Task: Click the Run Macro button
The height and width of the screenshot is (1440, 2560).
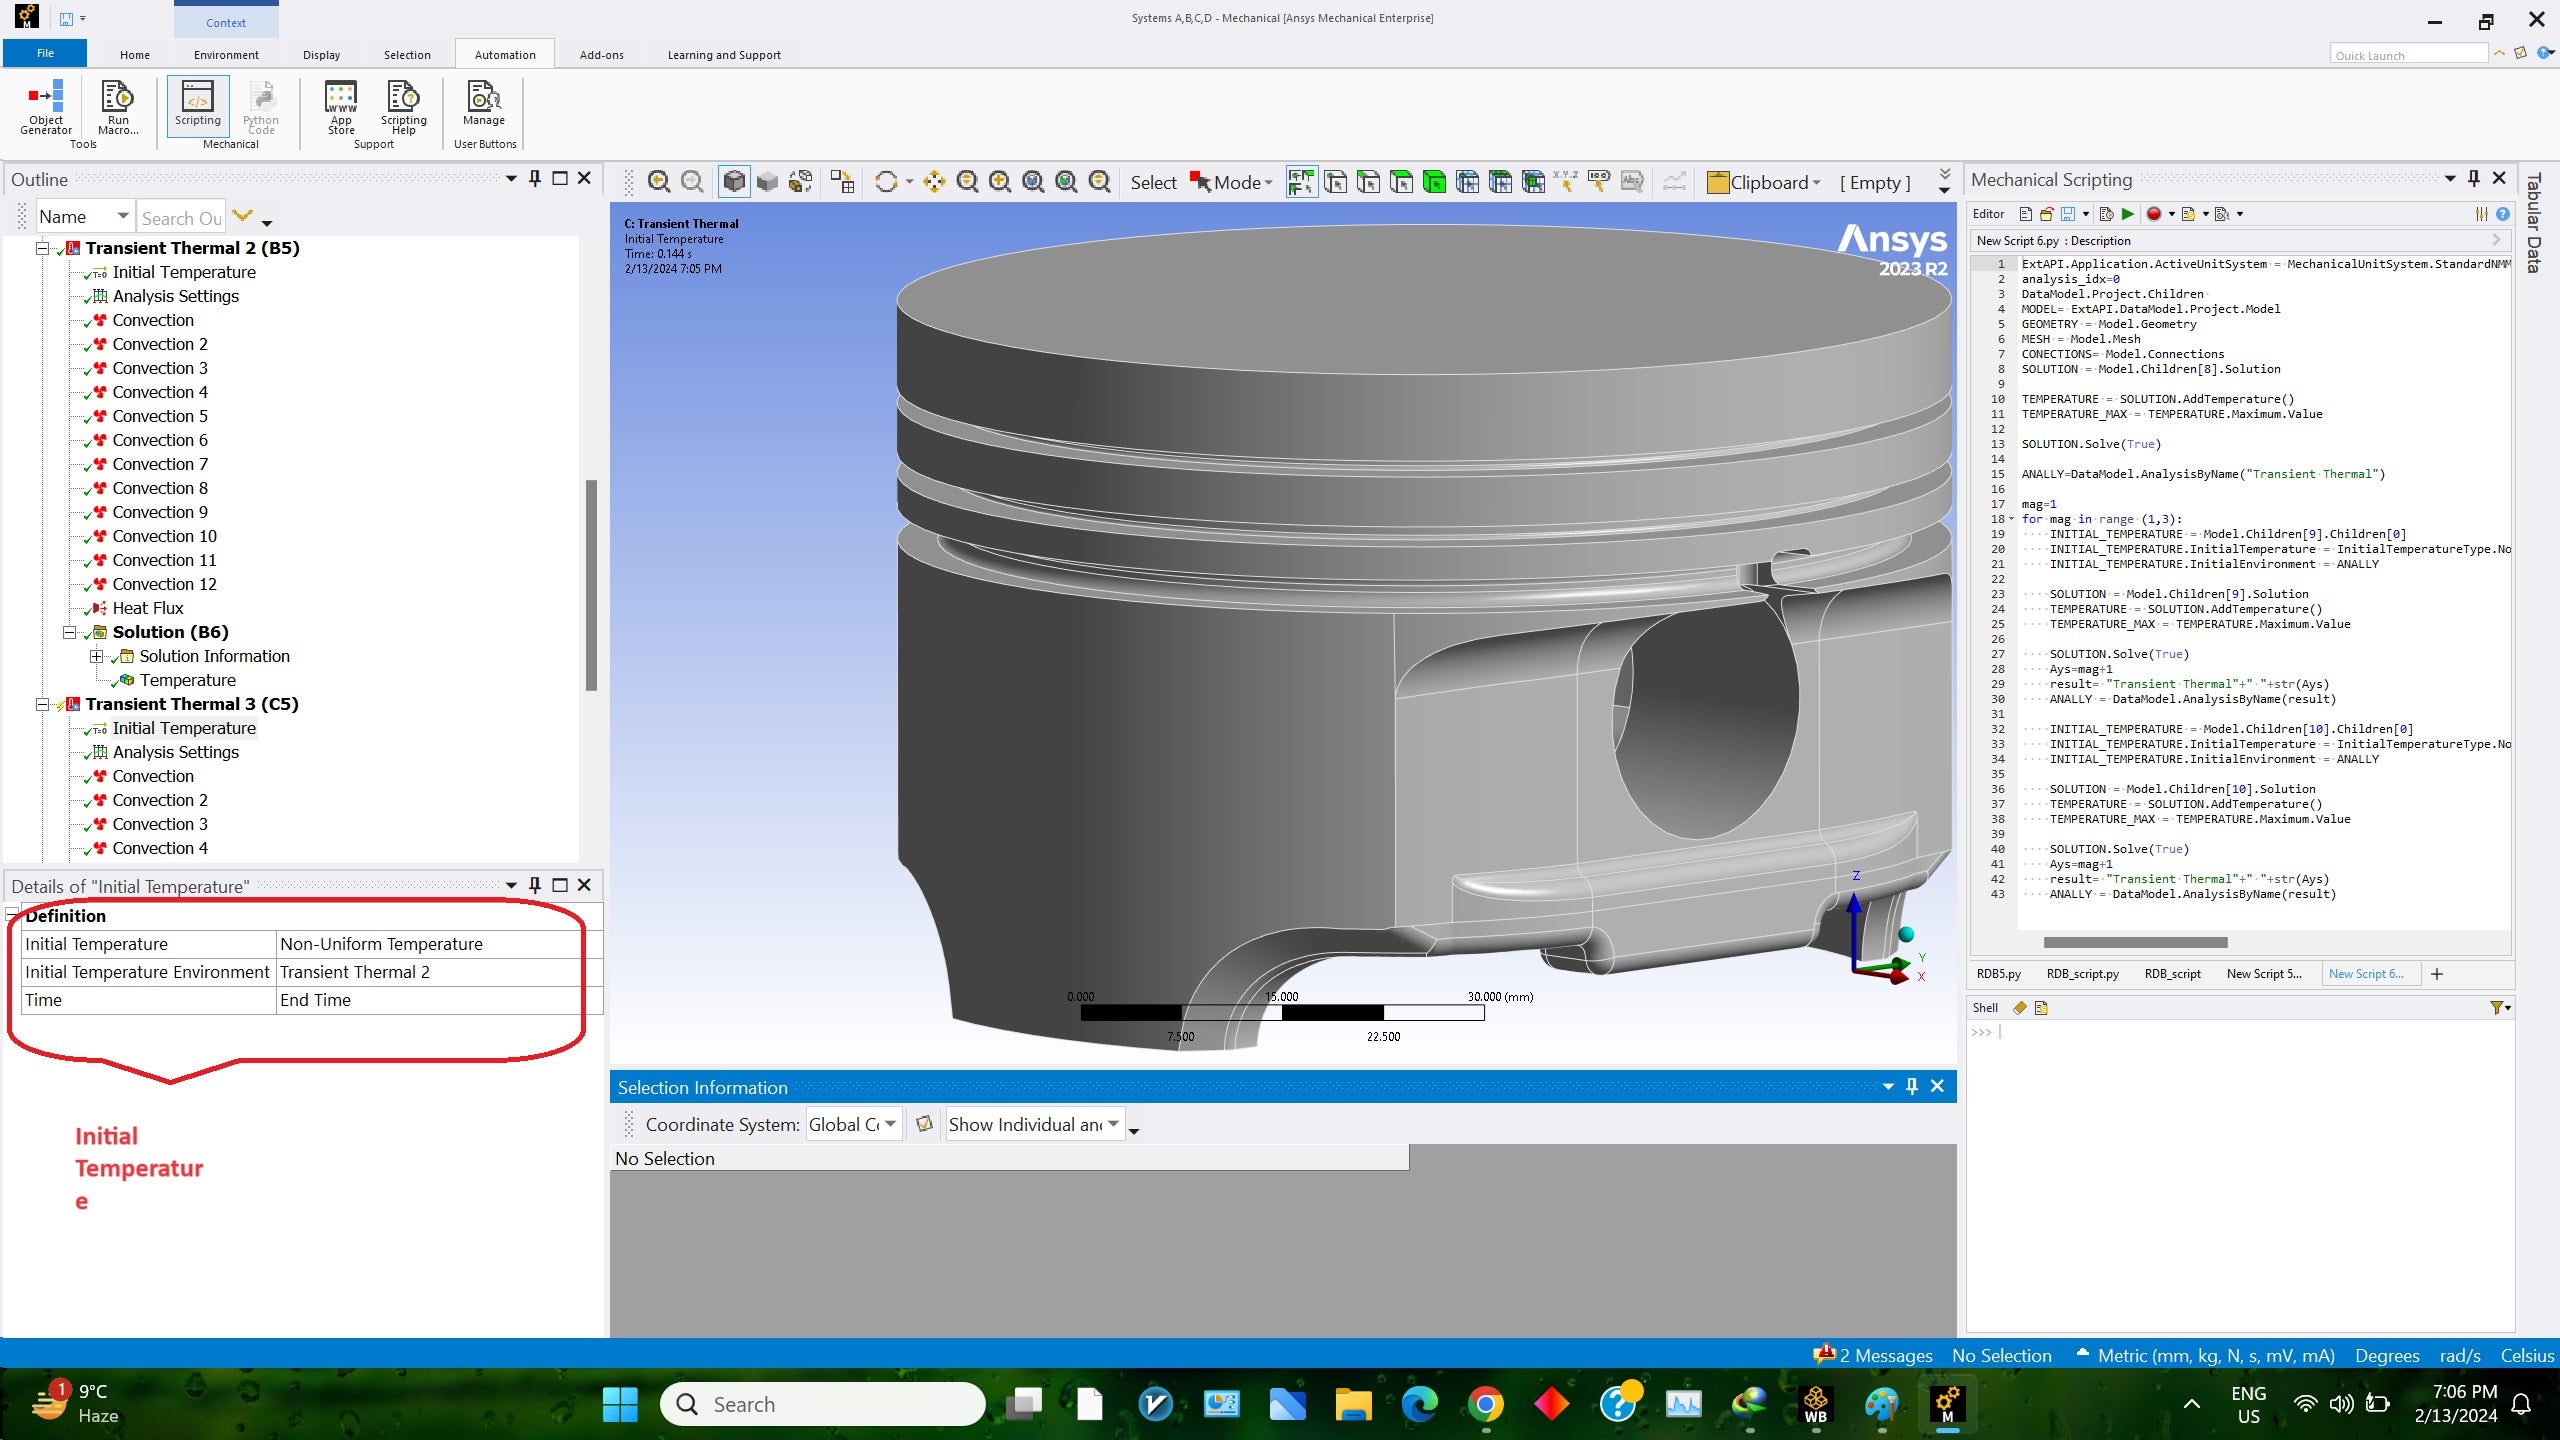Action: (118, 106)
